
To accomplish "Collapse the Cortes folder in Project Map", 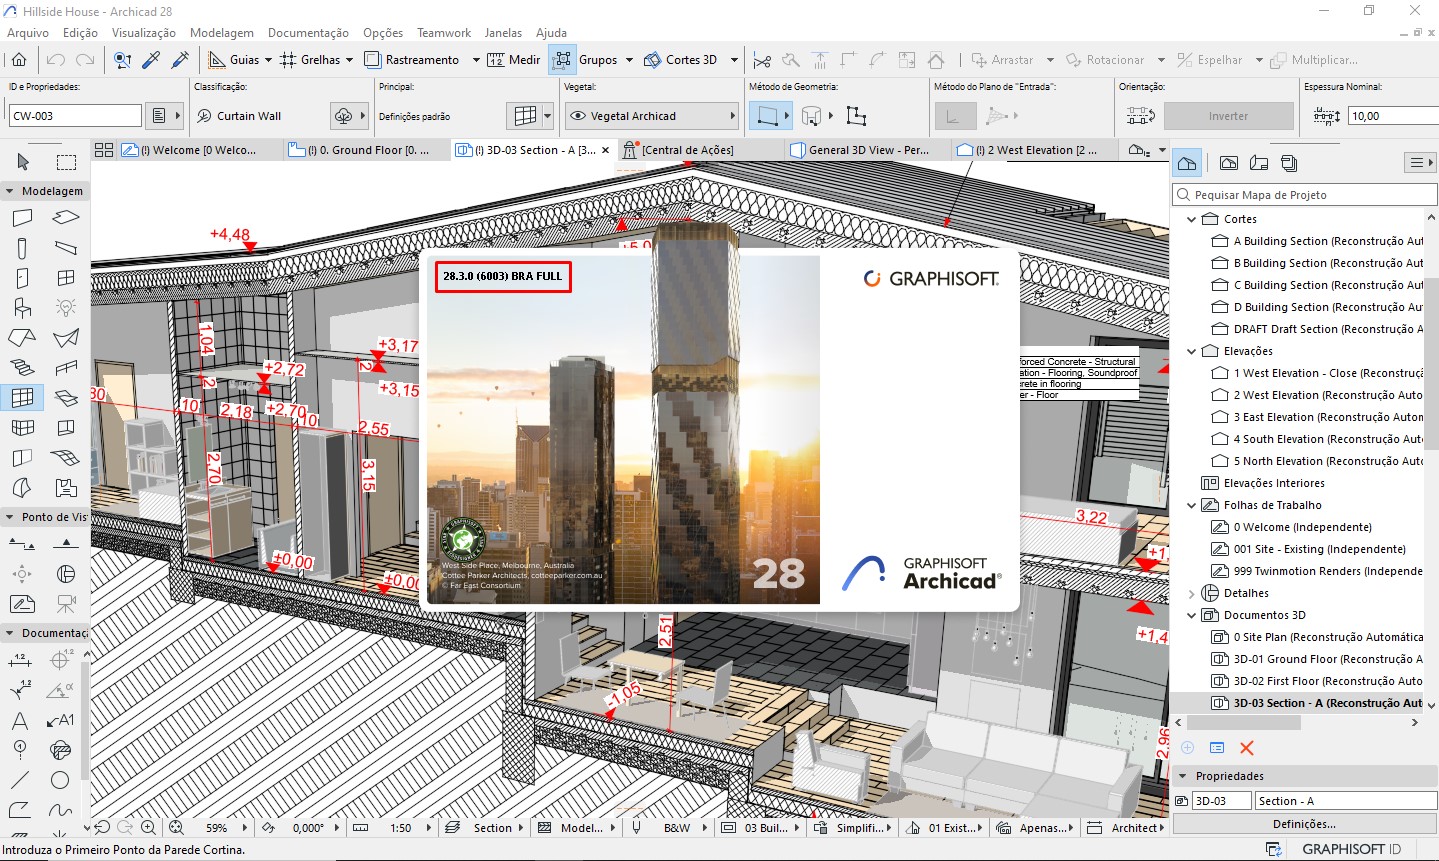I will click(1191, 218).
